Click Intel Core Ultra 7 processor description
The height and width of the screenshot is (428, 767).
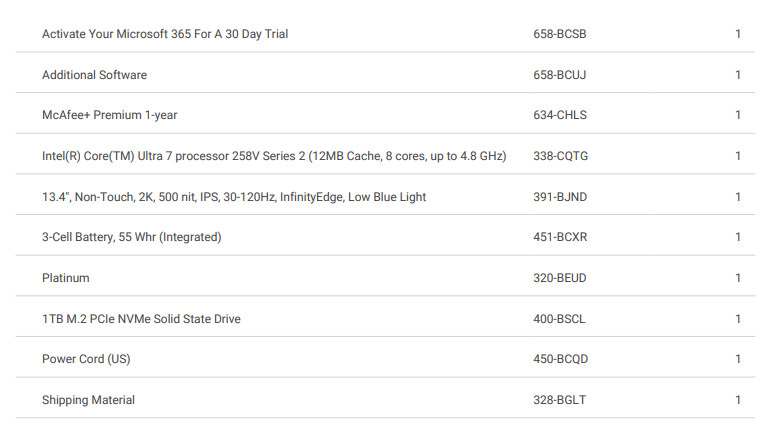(274, 156)
